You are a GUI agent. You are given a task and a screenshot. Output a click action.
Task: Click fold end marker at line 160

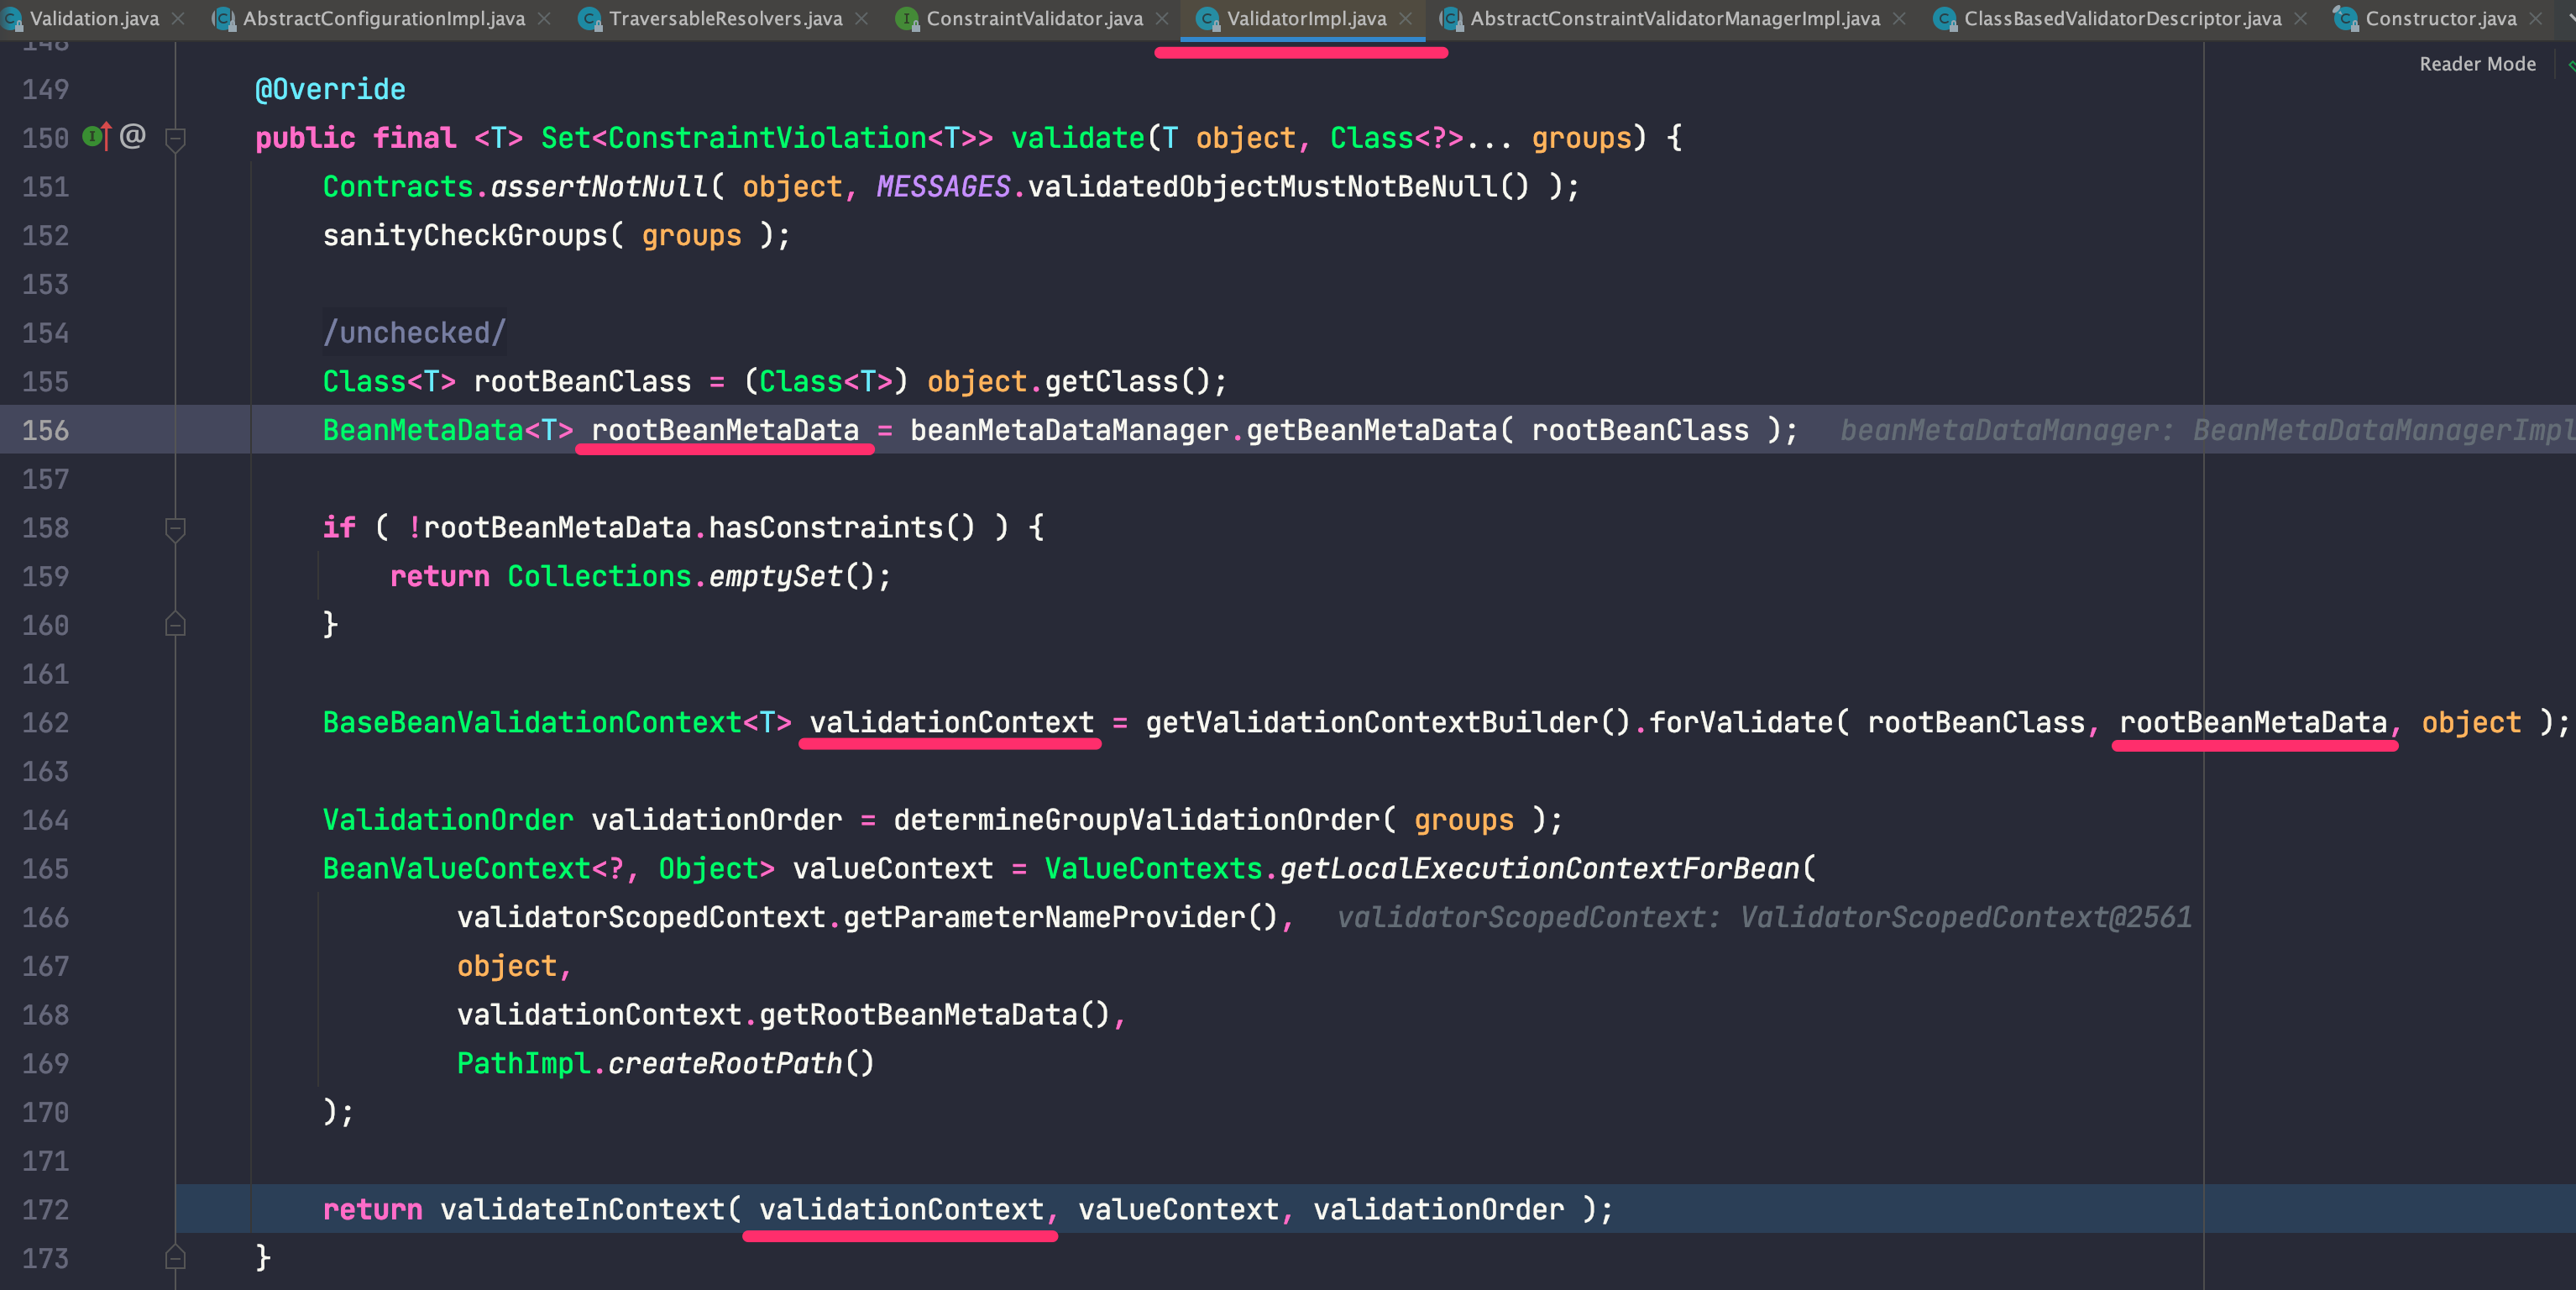click(175, 625)
